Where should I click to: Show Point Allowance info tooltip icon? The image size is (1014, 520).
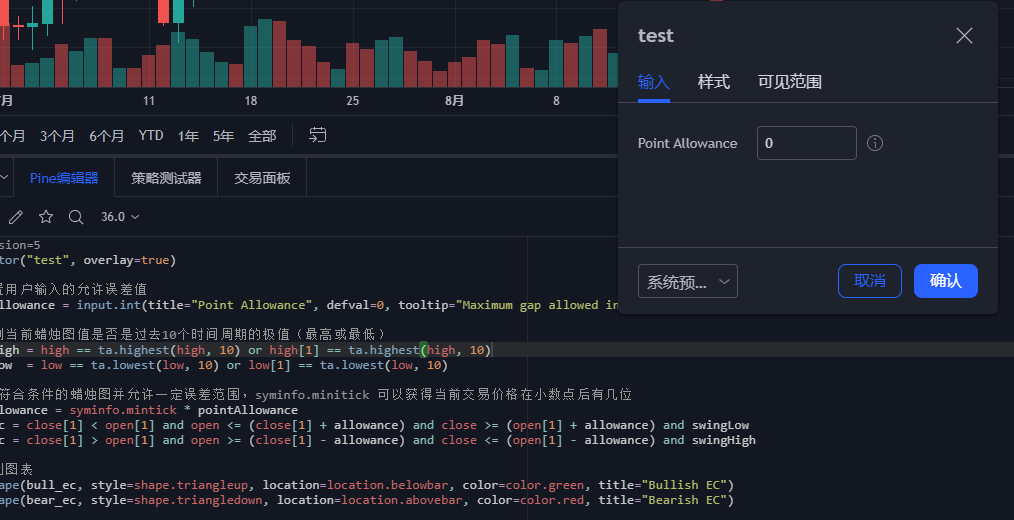(x=874, y=143)
